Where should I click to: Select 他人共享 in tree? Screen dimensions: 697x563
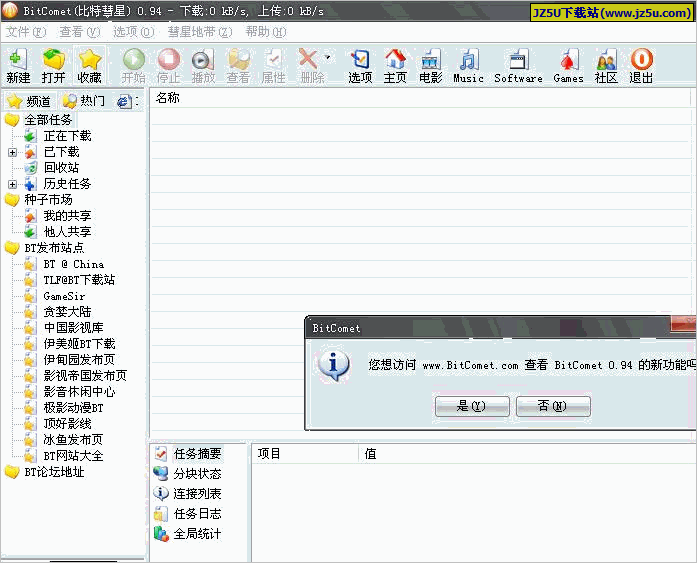click(x=68, y=232)
